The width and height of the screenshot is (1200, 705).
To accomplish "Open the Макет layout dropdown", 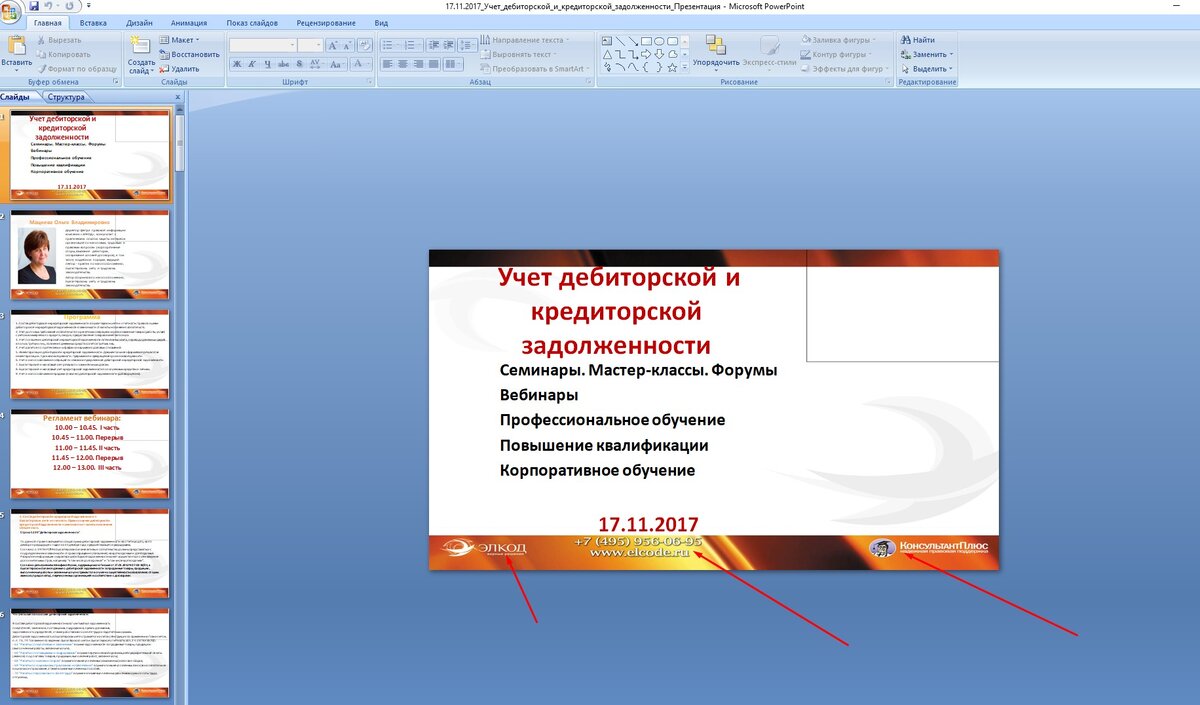I will click(179, 40).
